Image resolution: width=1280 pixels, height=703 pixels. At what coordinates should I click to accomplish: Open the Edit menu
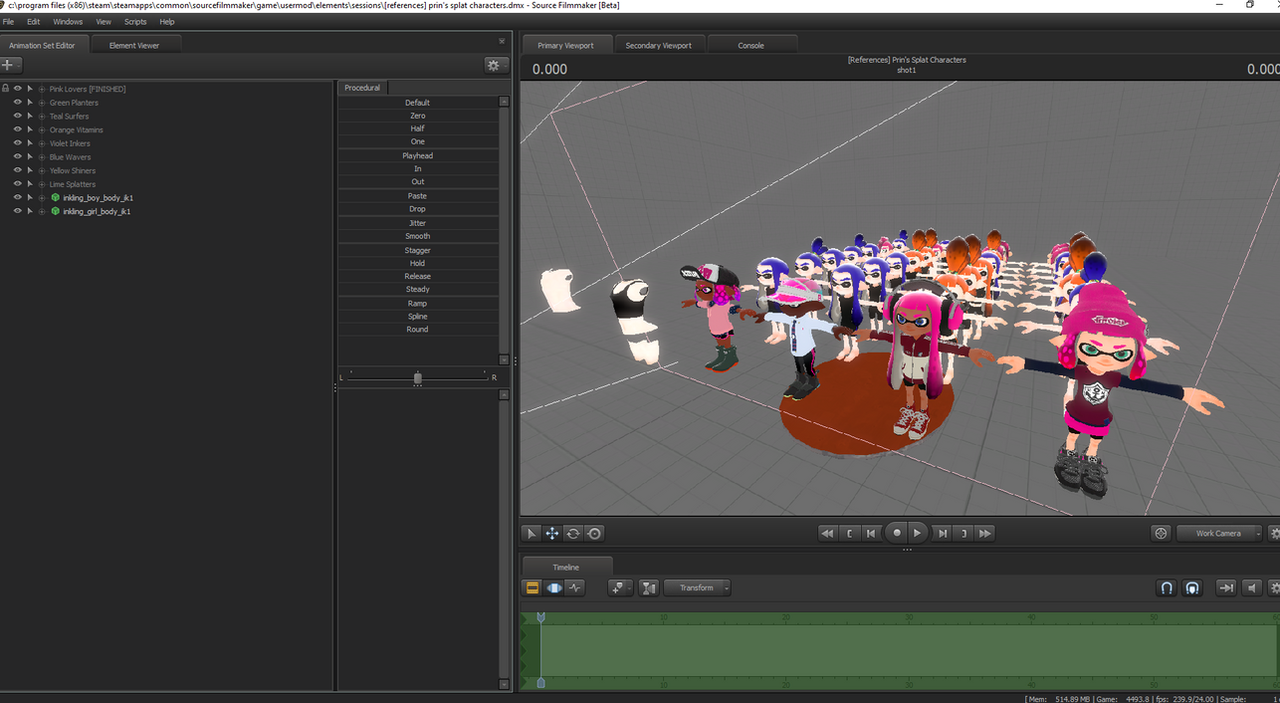click(34, 21)
